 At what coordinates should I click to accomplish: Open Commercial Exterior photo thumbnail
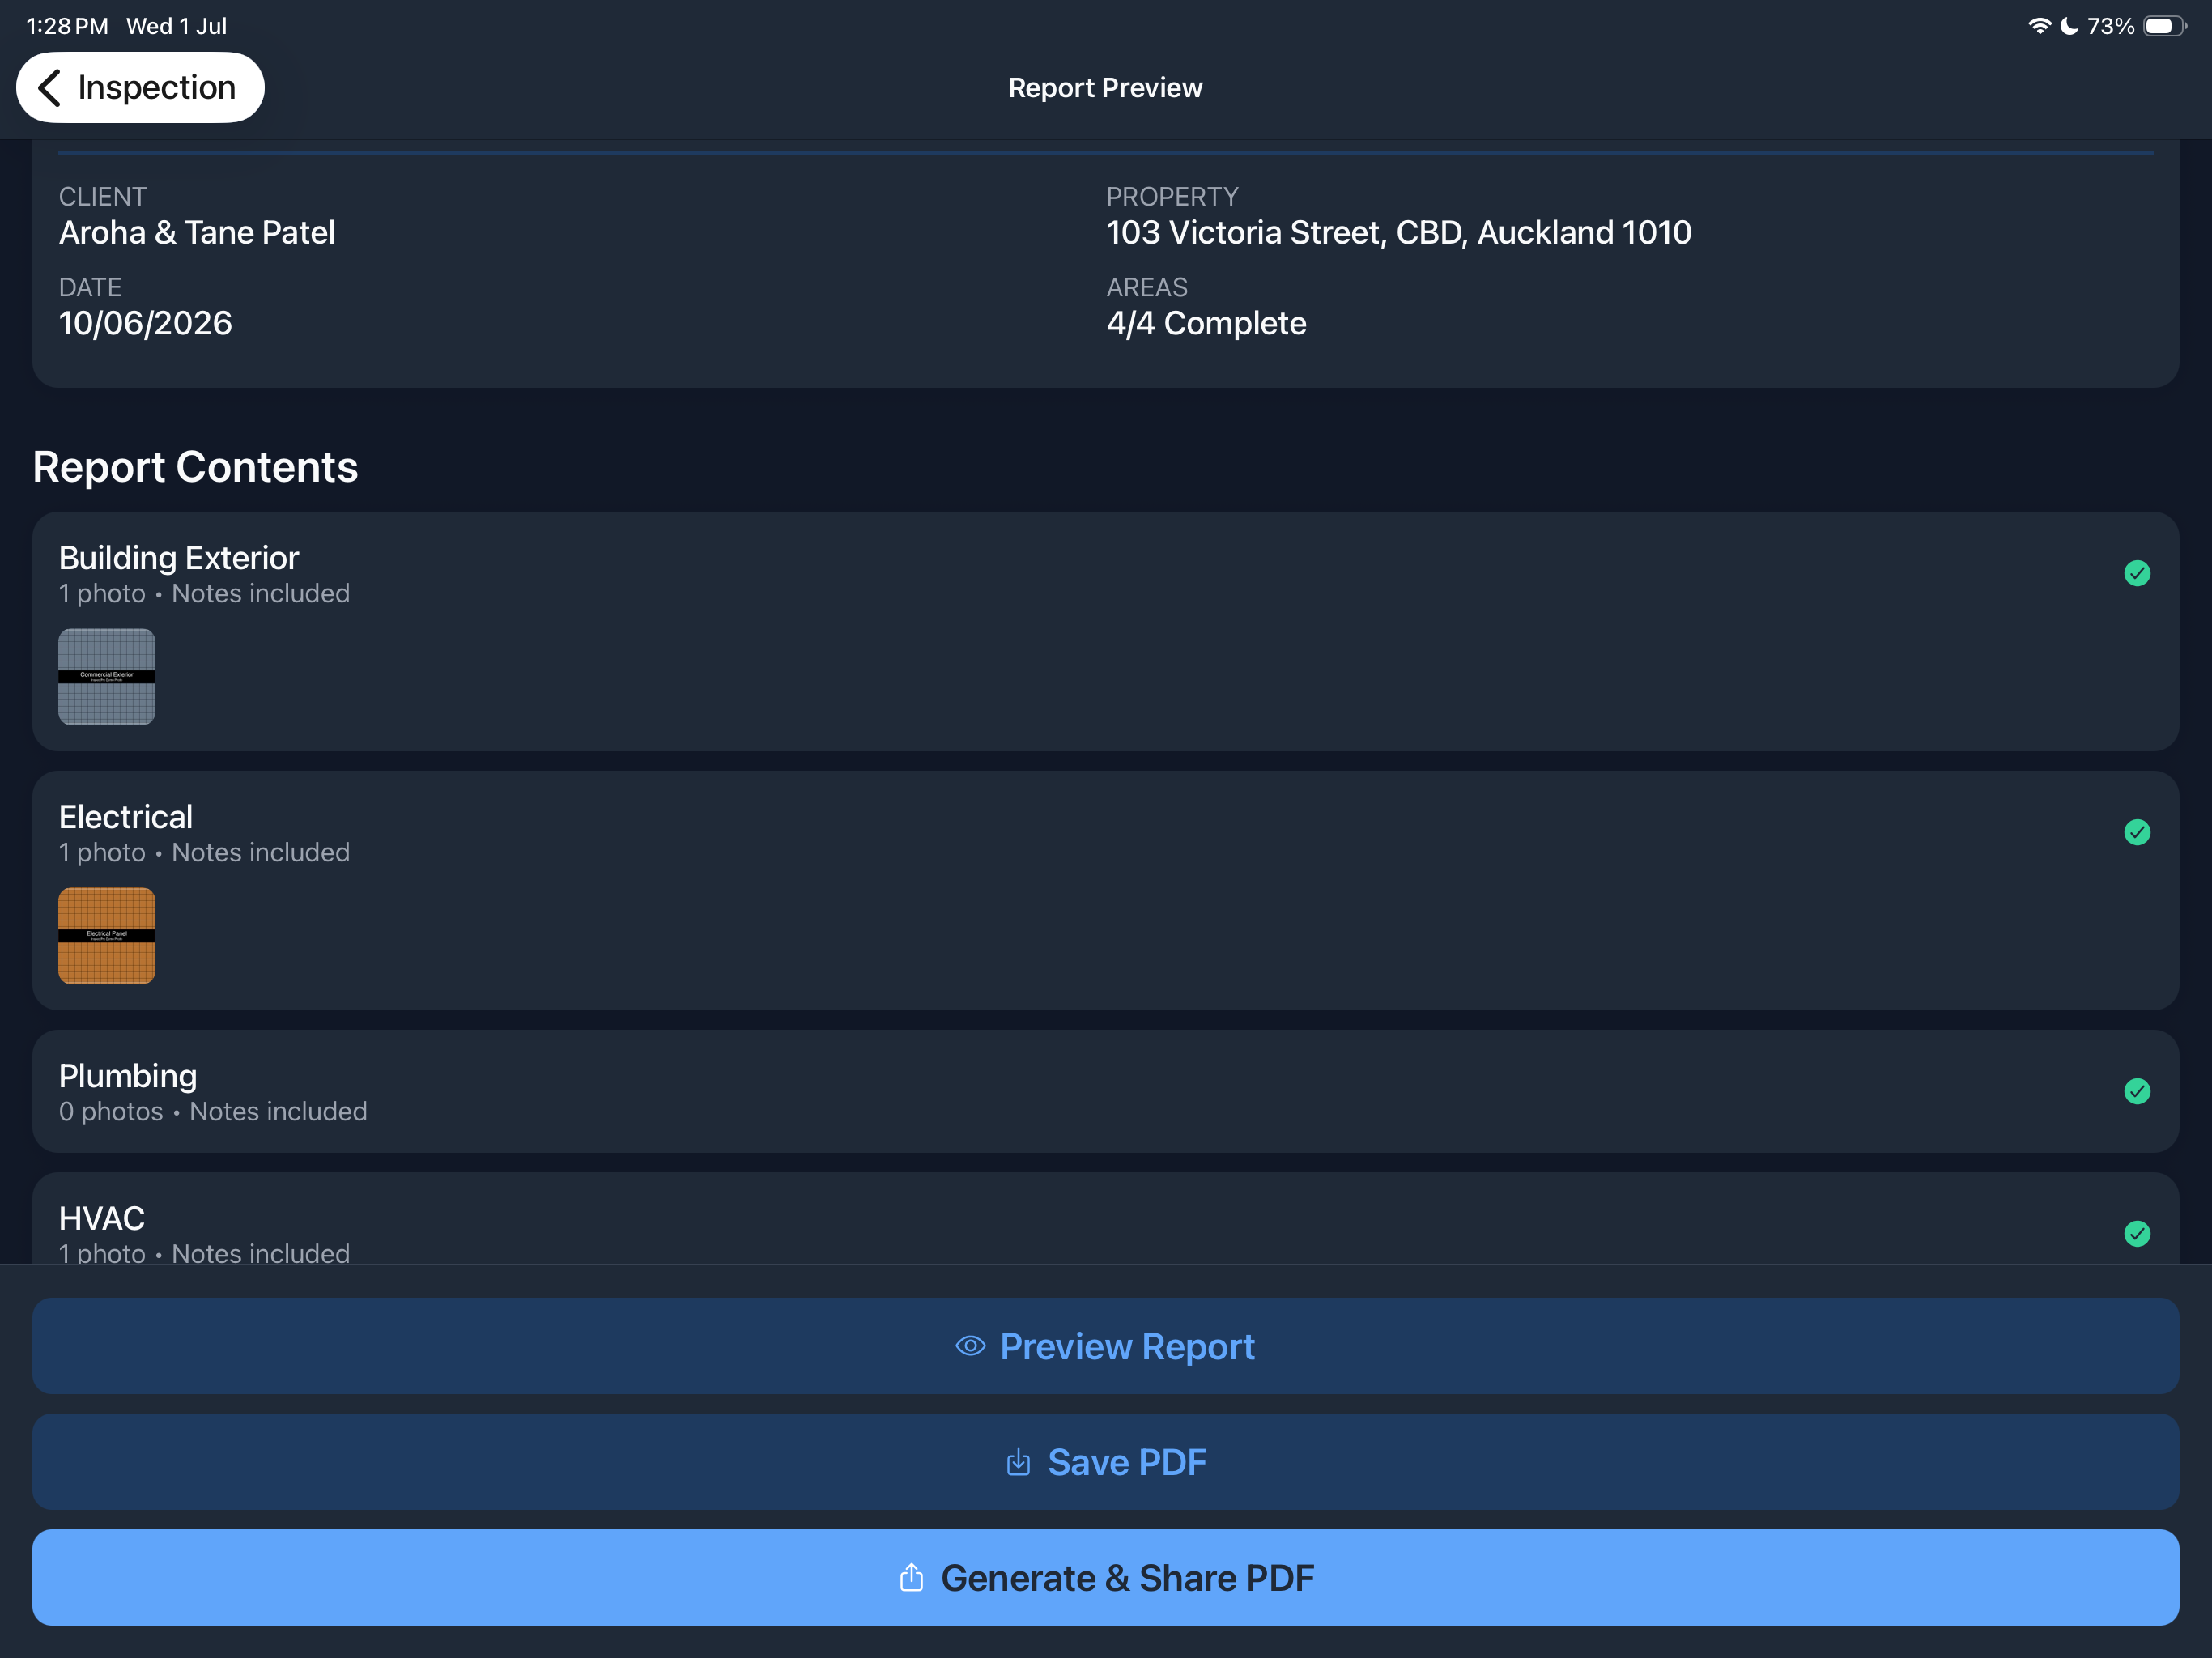(x=107, y=677)
